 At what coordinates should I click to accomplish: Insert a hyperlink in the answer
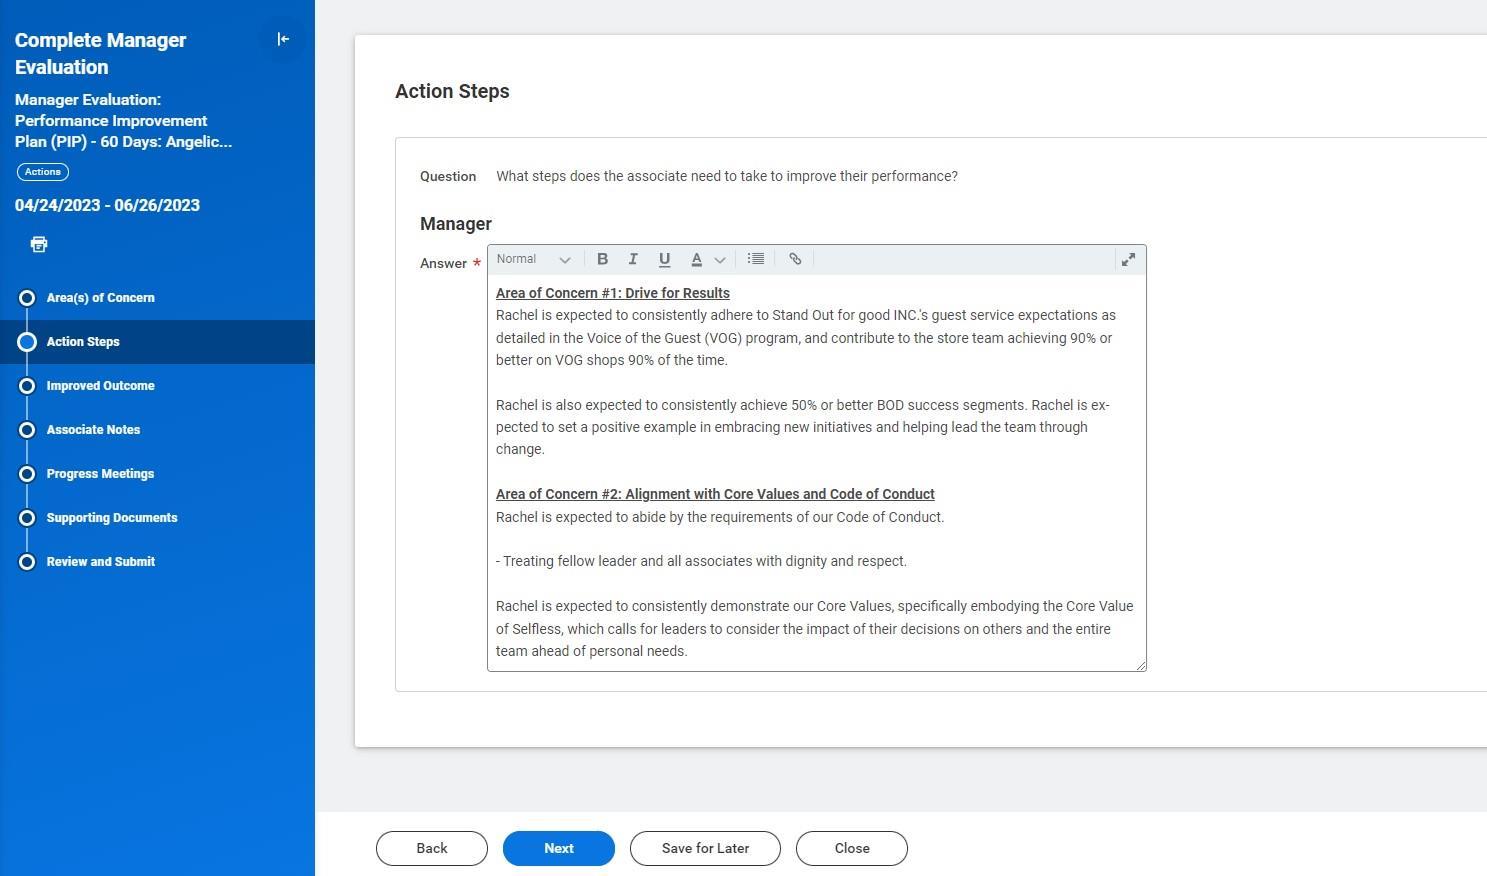[795, 259]
